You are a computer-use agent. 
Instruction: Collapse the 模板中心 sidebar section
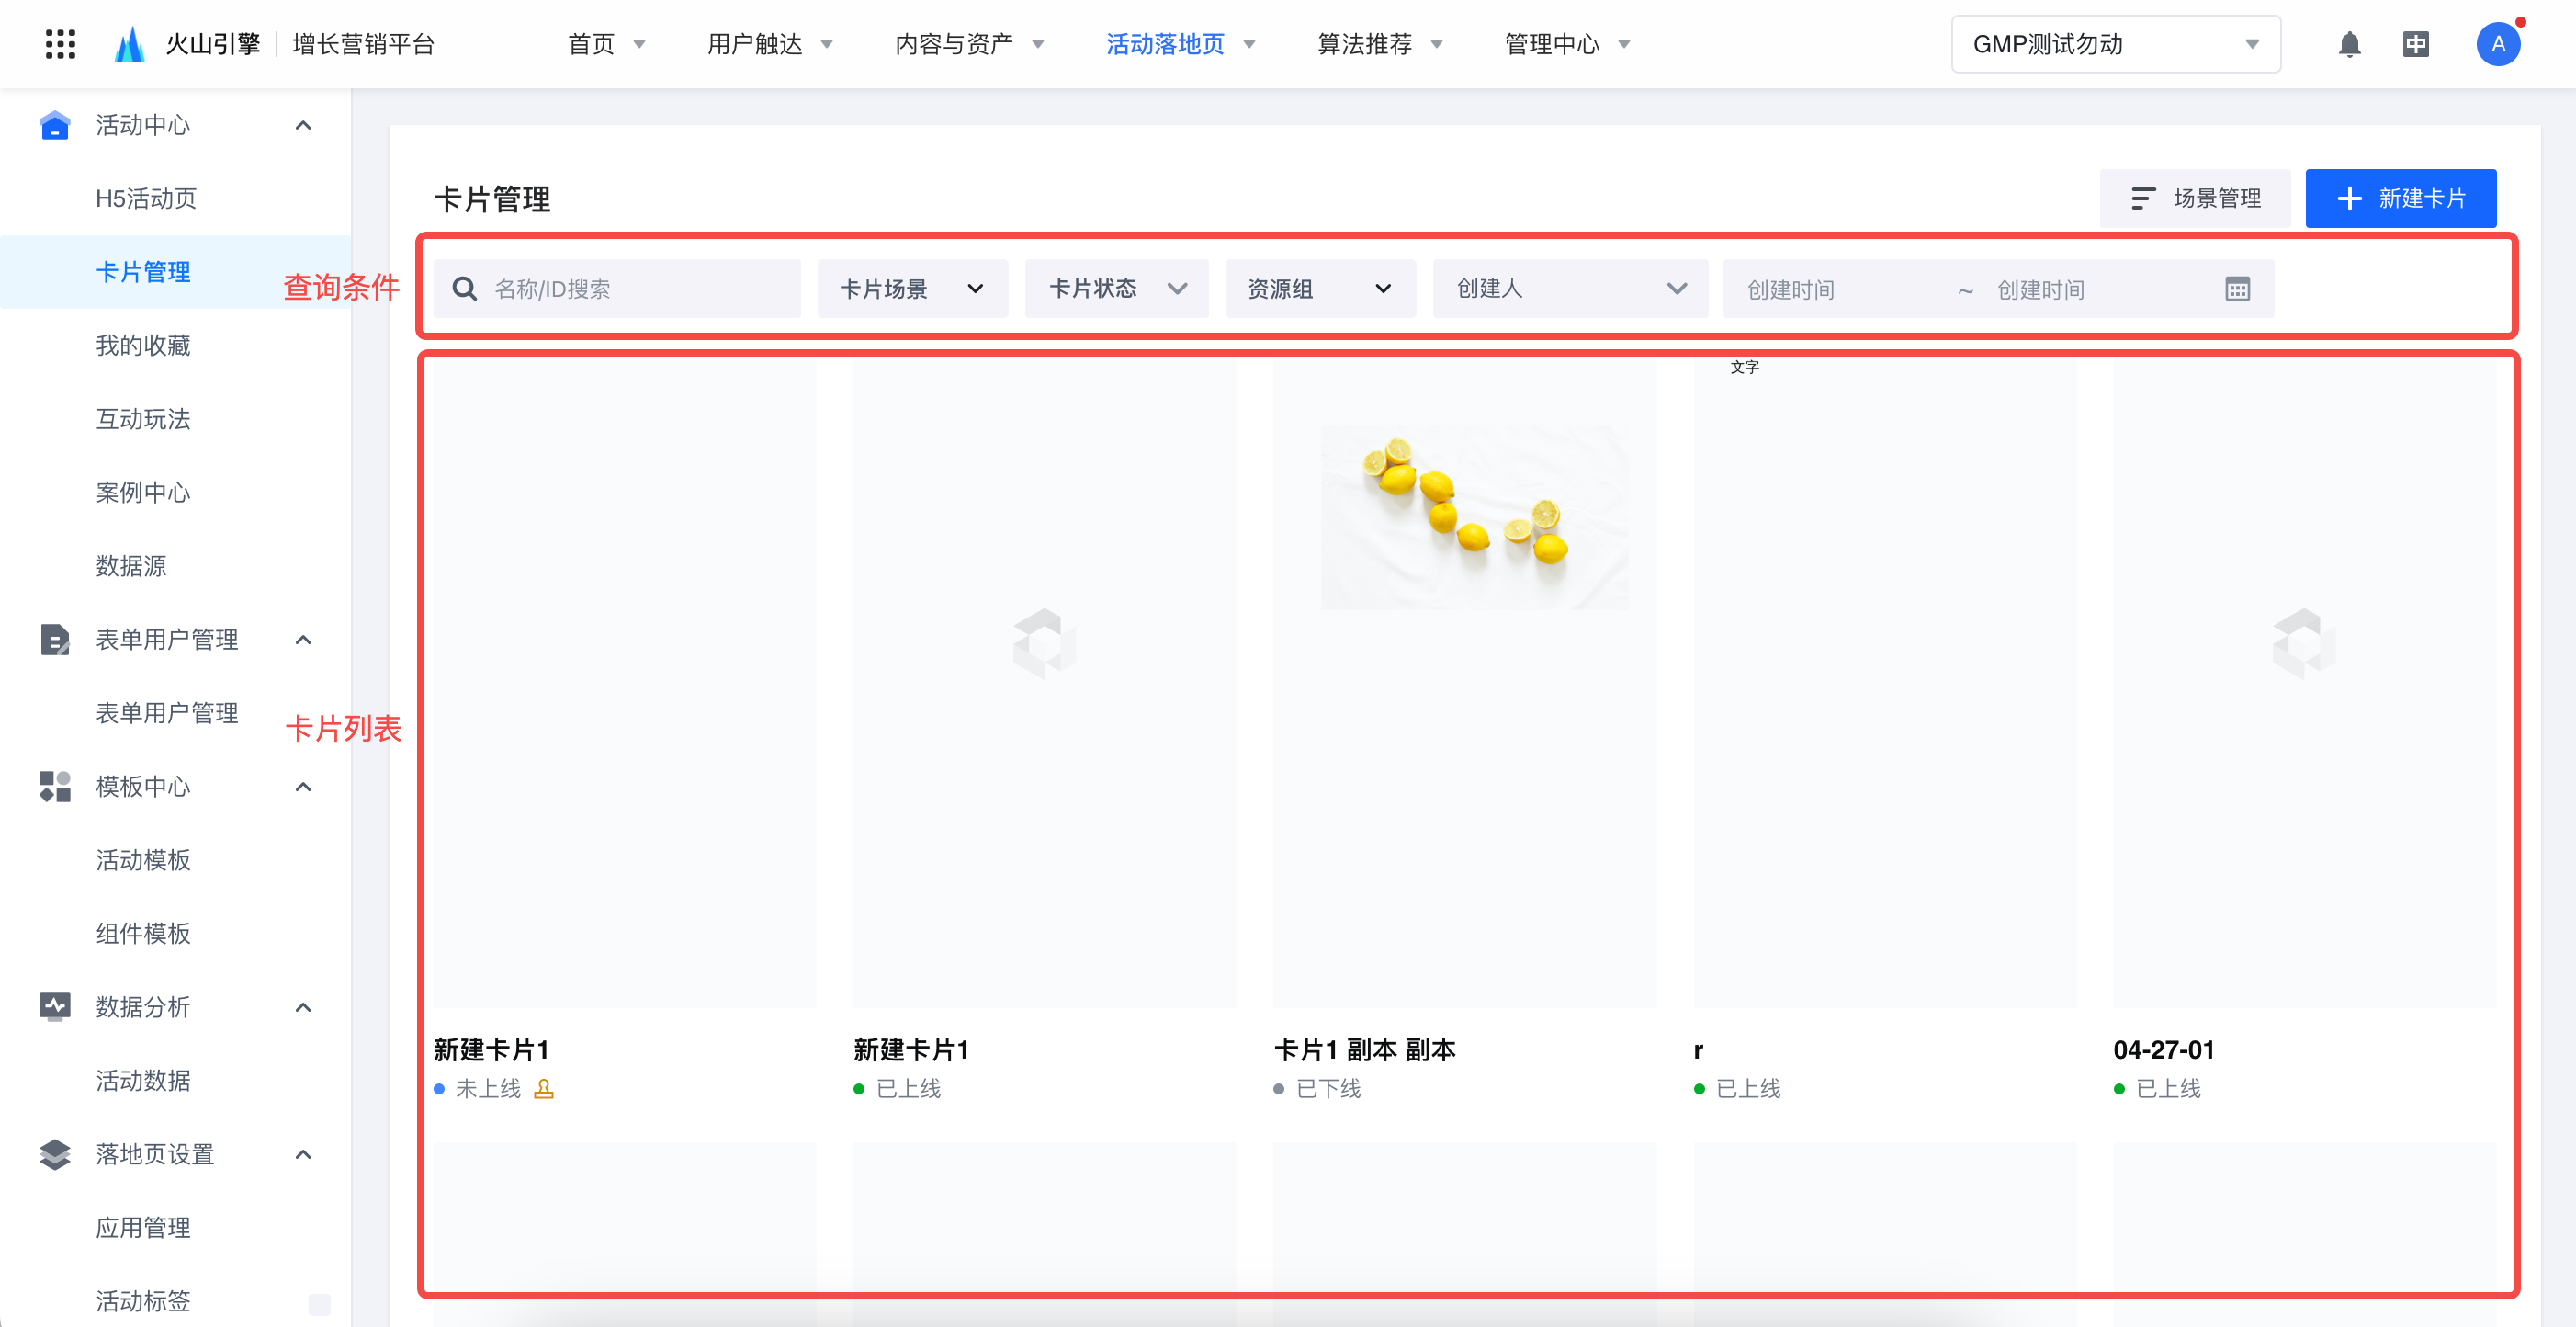coord(304,786)
